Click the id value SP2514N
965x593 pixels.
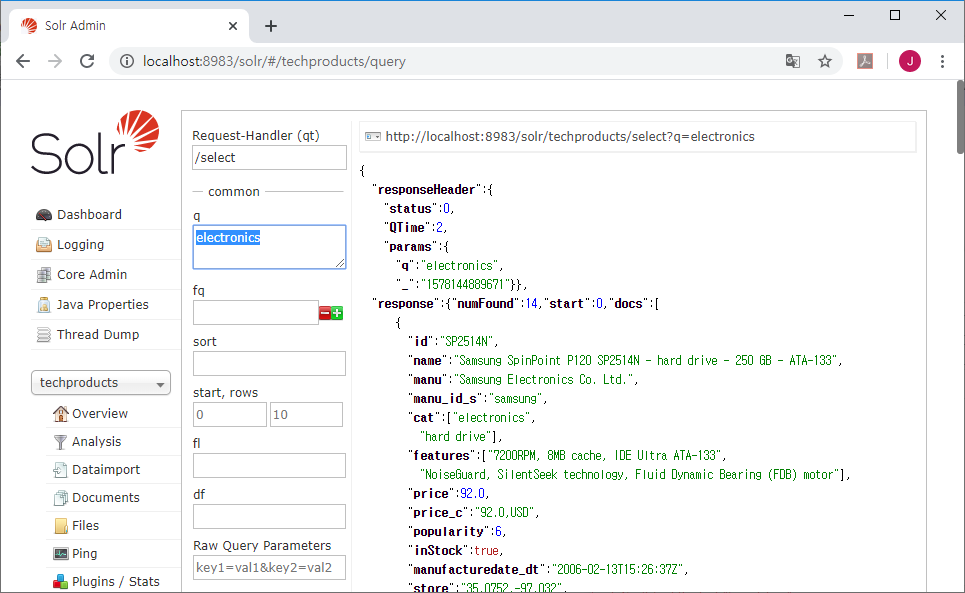467,341
